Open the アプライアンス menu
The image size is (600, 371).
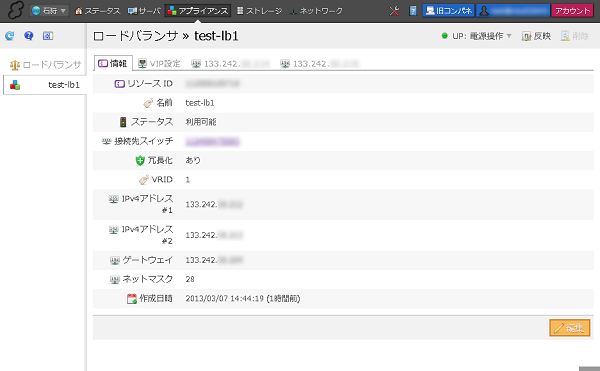point(198,11)
